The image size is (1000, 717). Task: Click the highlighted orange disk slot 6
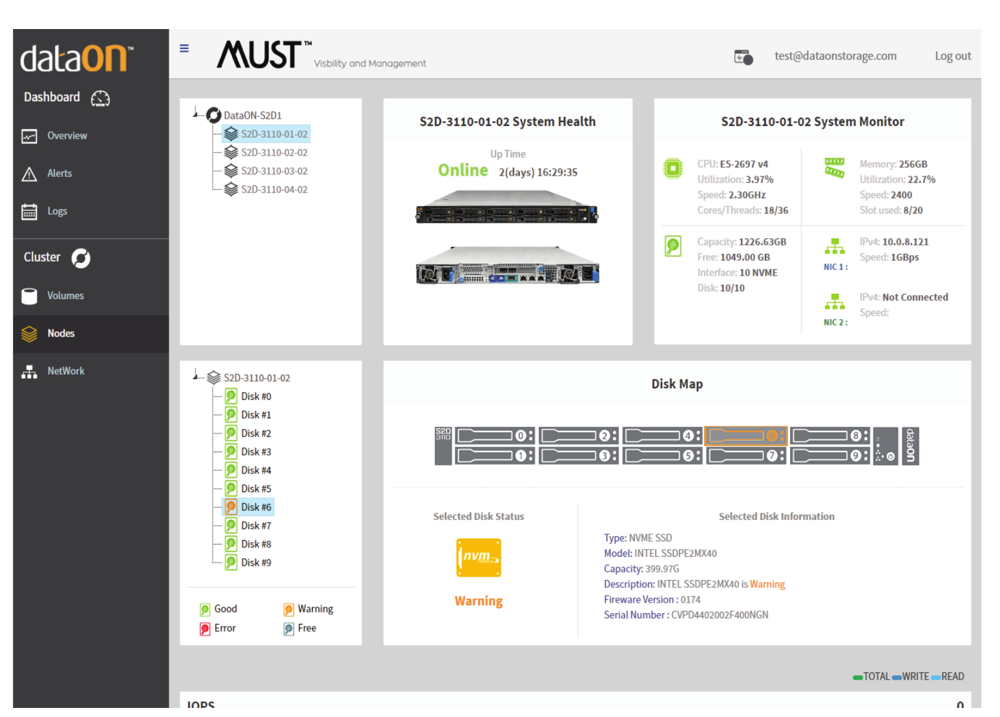(746, 436)
